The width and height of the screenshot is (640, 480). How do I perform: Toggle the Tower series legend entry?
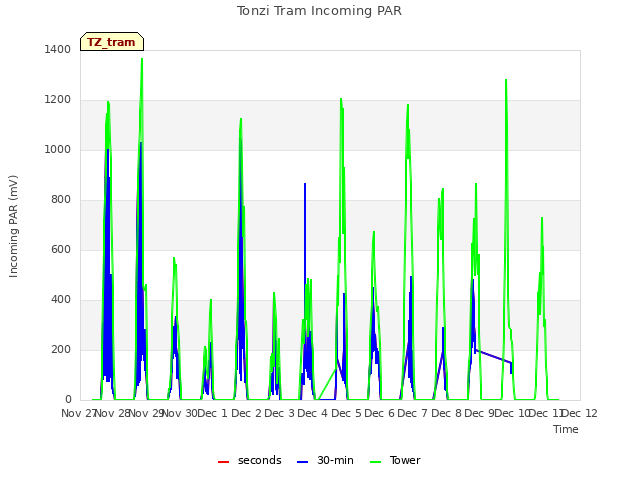tap(395, 460)
